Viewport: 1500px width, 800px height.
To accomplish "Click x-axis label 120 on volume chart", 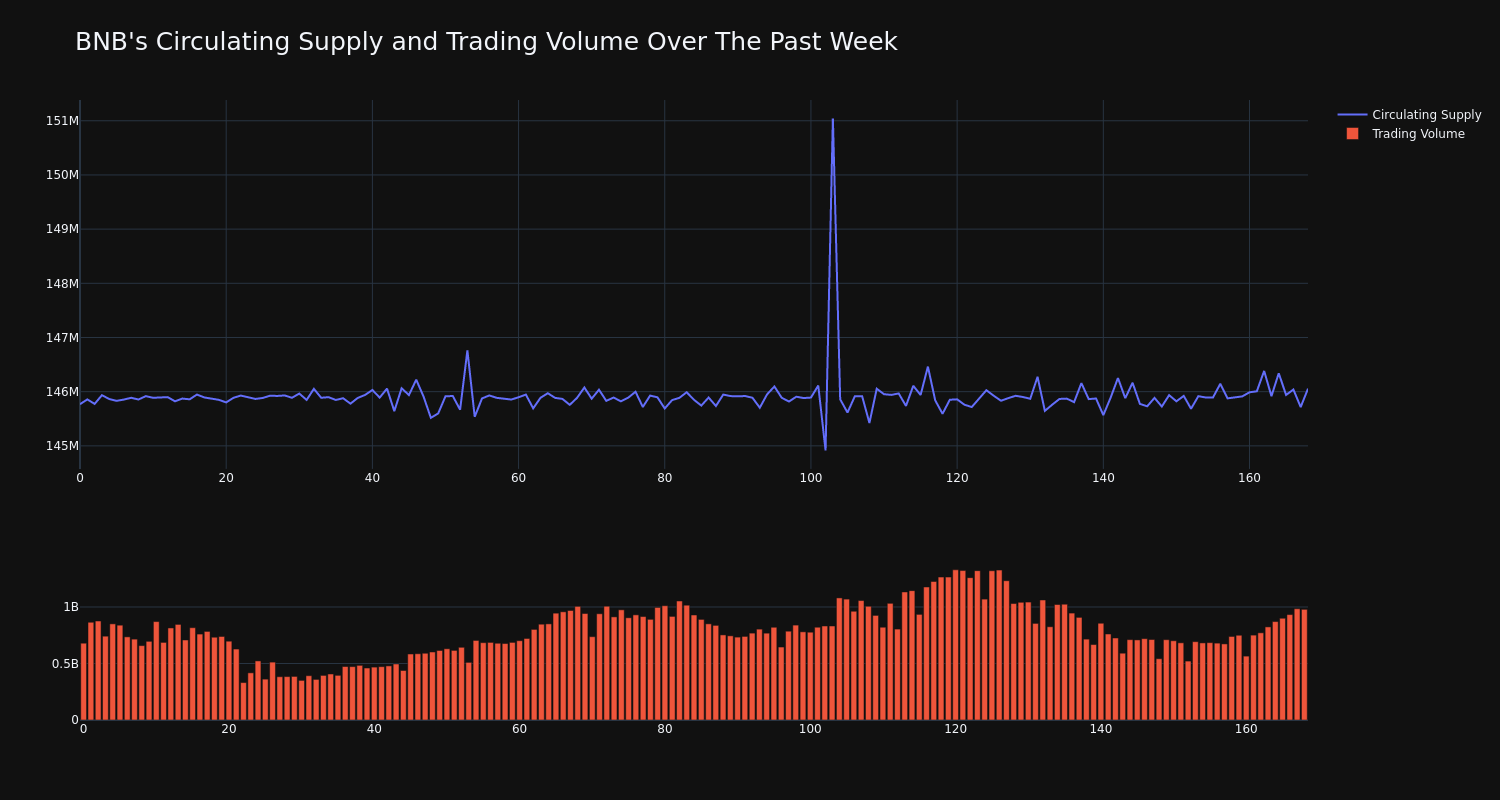I will point(956,729).
